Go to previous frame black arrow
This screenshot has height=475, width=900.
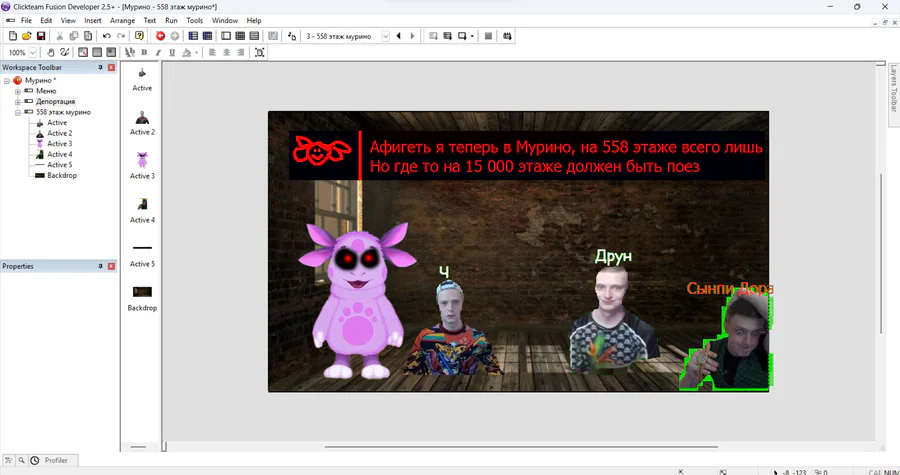[x=398, y=36]
